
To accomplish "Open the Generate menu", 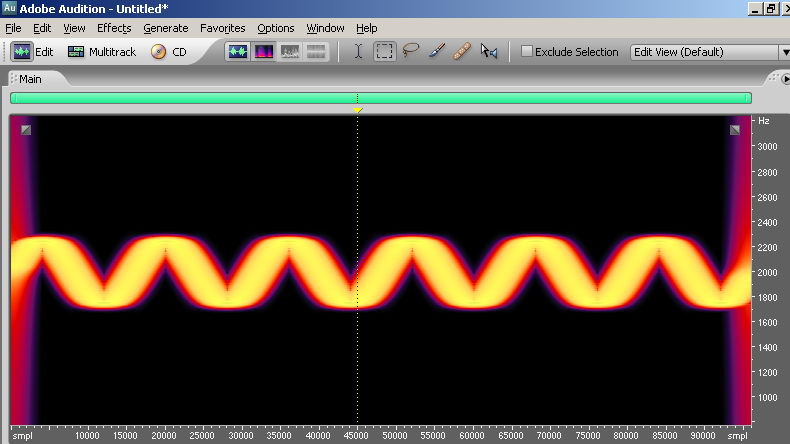I will 165,28.
